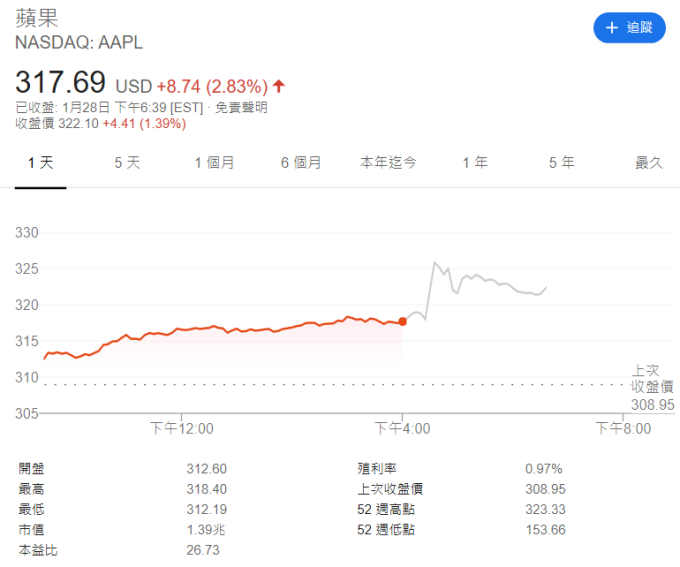Viewport: 680px width, 567px height.
Task: Click the plus icon in 追蹤 button
Action: [x=611, y=28]
